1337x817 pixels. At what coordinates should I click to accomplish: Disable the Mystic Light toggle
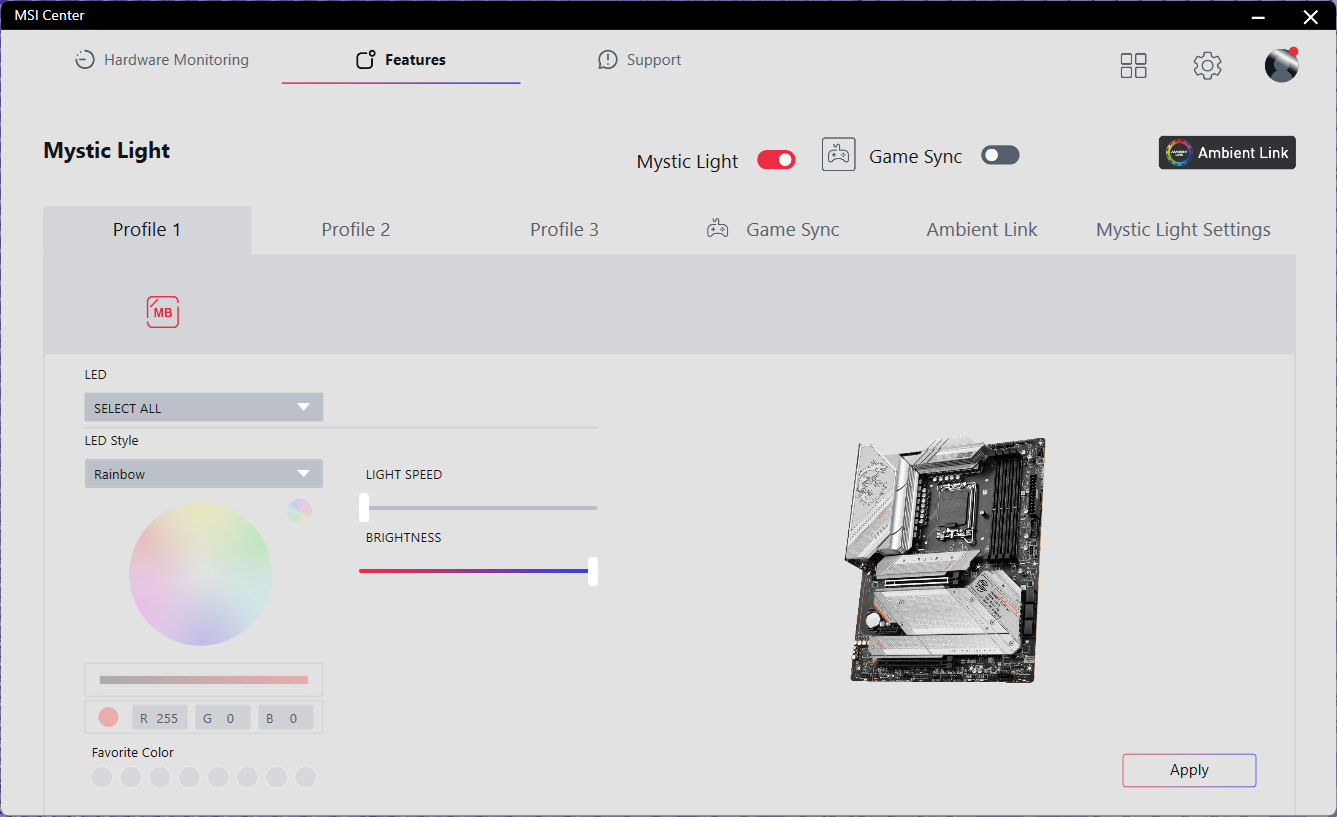(775, 158)
